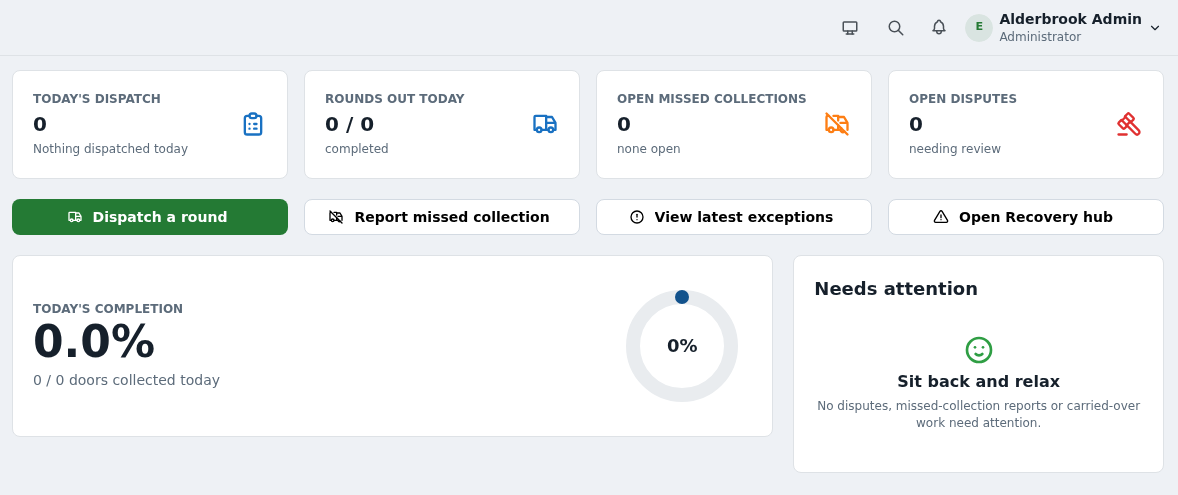Click the green smiley face icon

click(978, 350)
